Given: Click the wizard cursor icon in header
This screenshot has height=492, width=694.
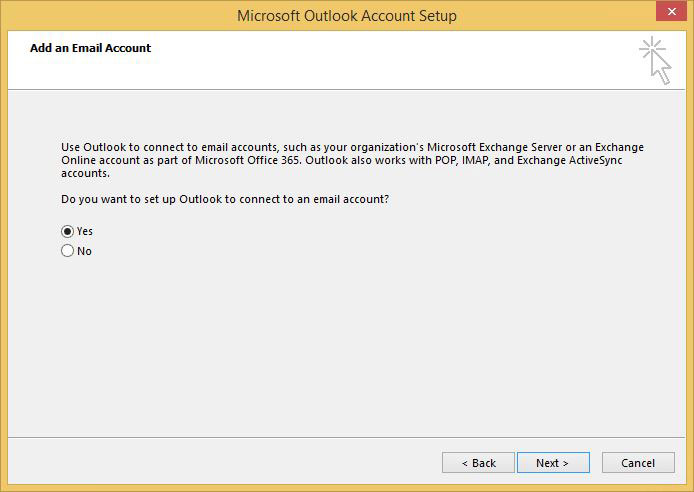Looking at the screenshot, I should tap(655, 61).
